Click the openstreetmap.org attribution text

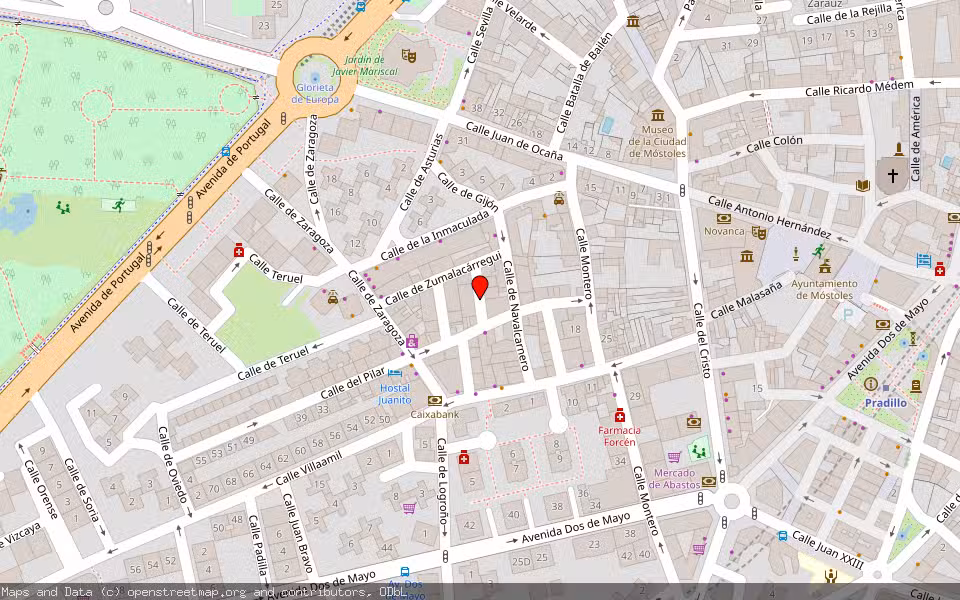tap(186, 592)
